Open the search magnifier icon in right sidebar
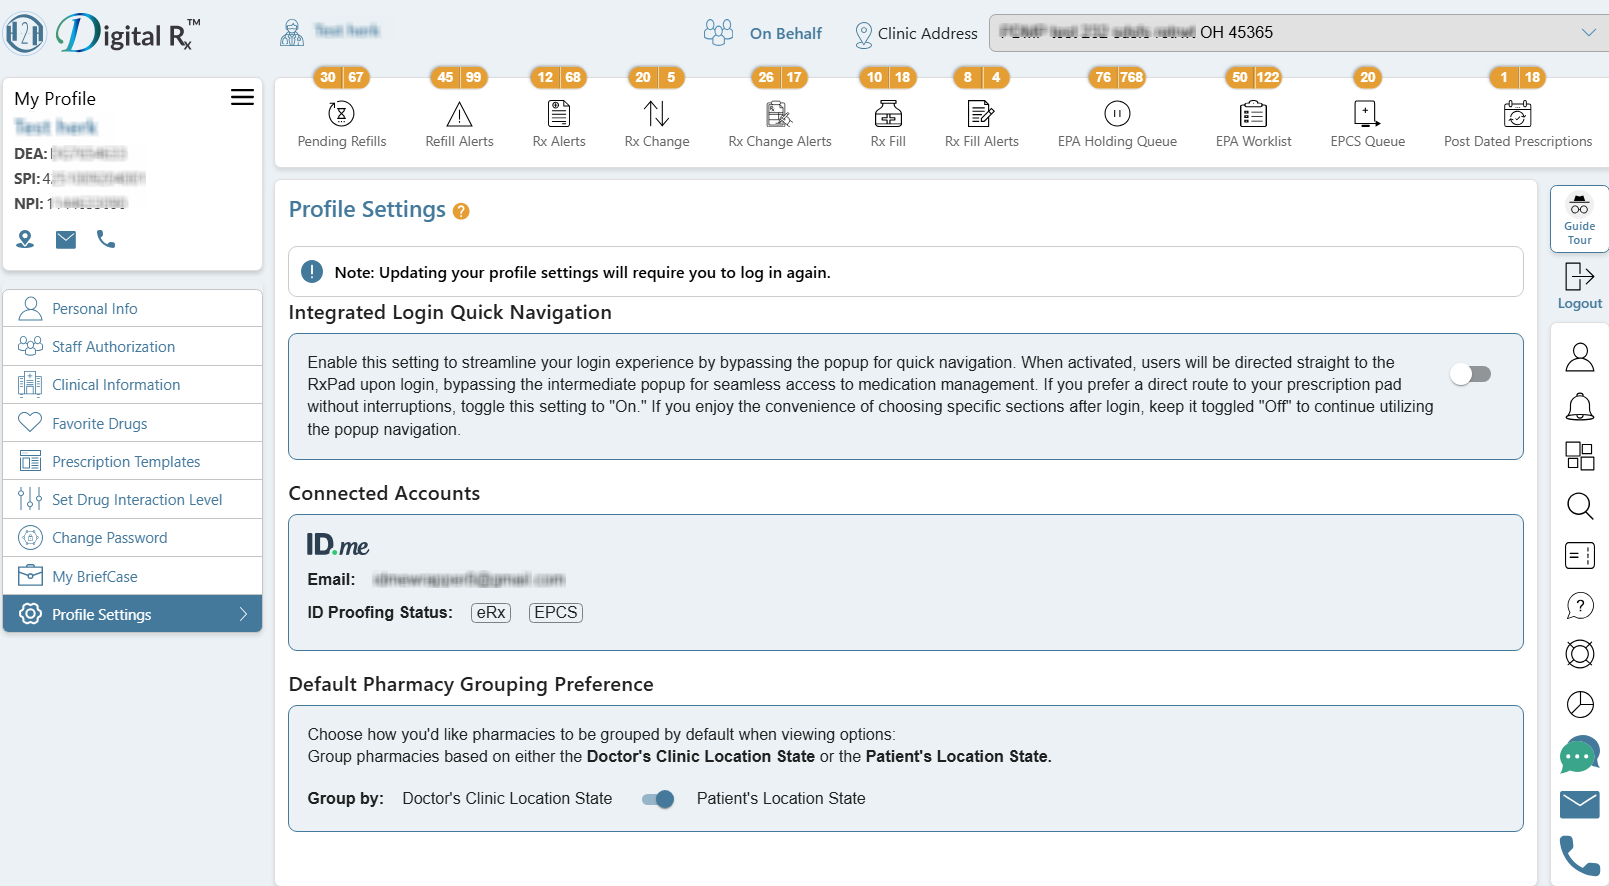The image size is (1609, 886). click(x=1580, y=505)
